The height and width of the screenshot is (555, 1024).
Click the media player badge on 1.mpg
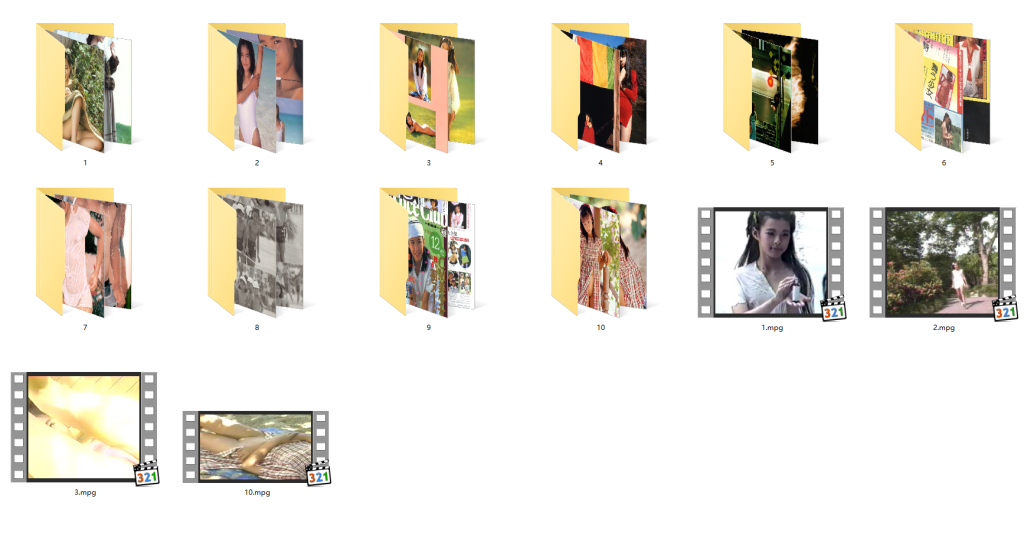click(x=834, y=309)
